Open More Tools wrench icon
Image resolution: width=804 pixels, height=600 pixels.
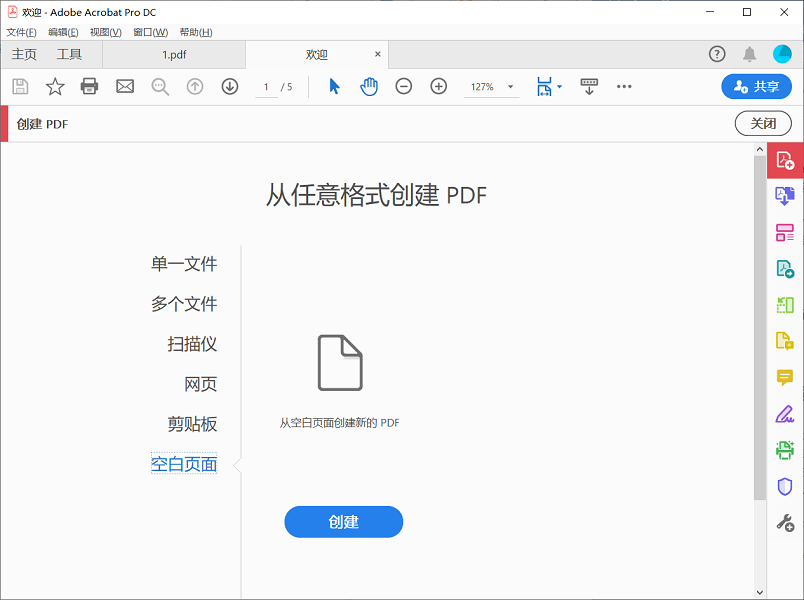(785, 523)
